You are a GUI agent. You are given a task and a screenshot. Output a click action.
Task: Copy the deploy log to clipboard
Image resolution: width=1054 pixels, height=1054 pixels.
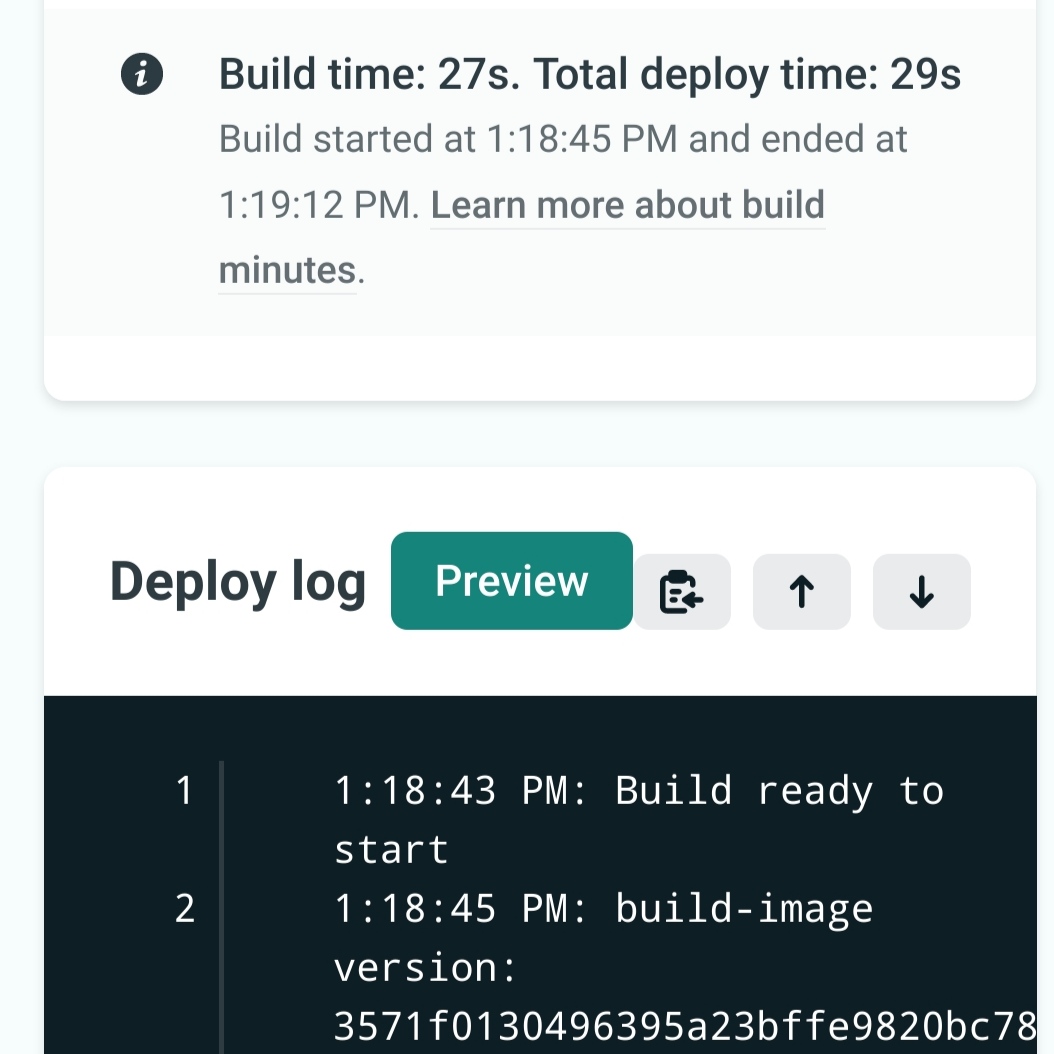(682, 592)
